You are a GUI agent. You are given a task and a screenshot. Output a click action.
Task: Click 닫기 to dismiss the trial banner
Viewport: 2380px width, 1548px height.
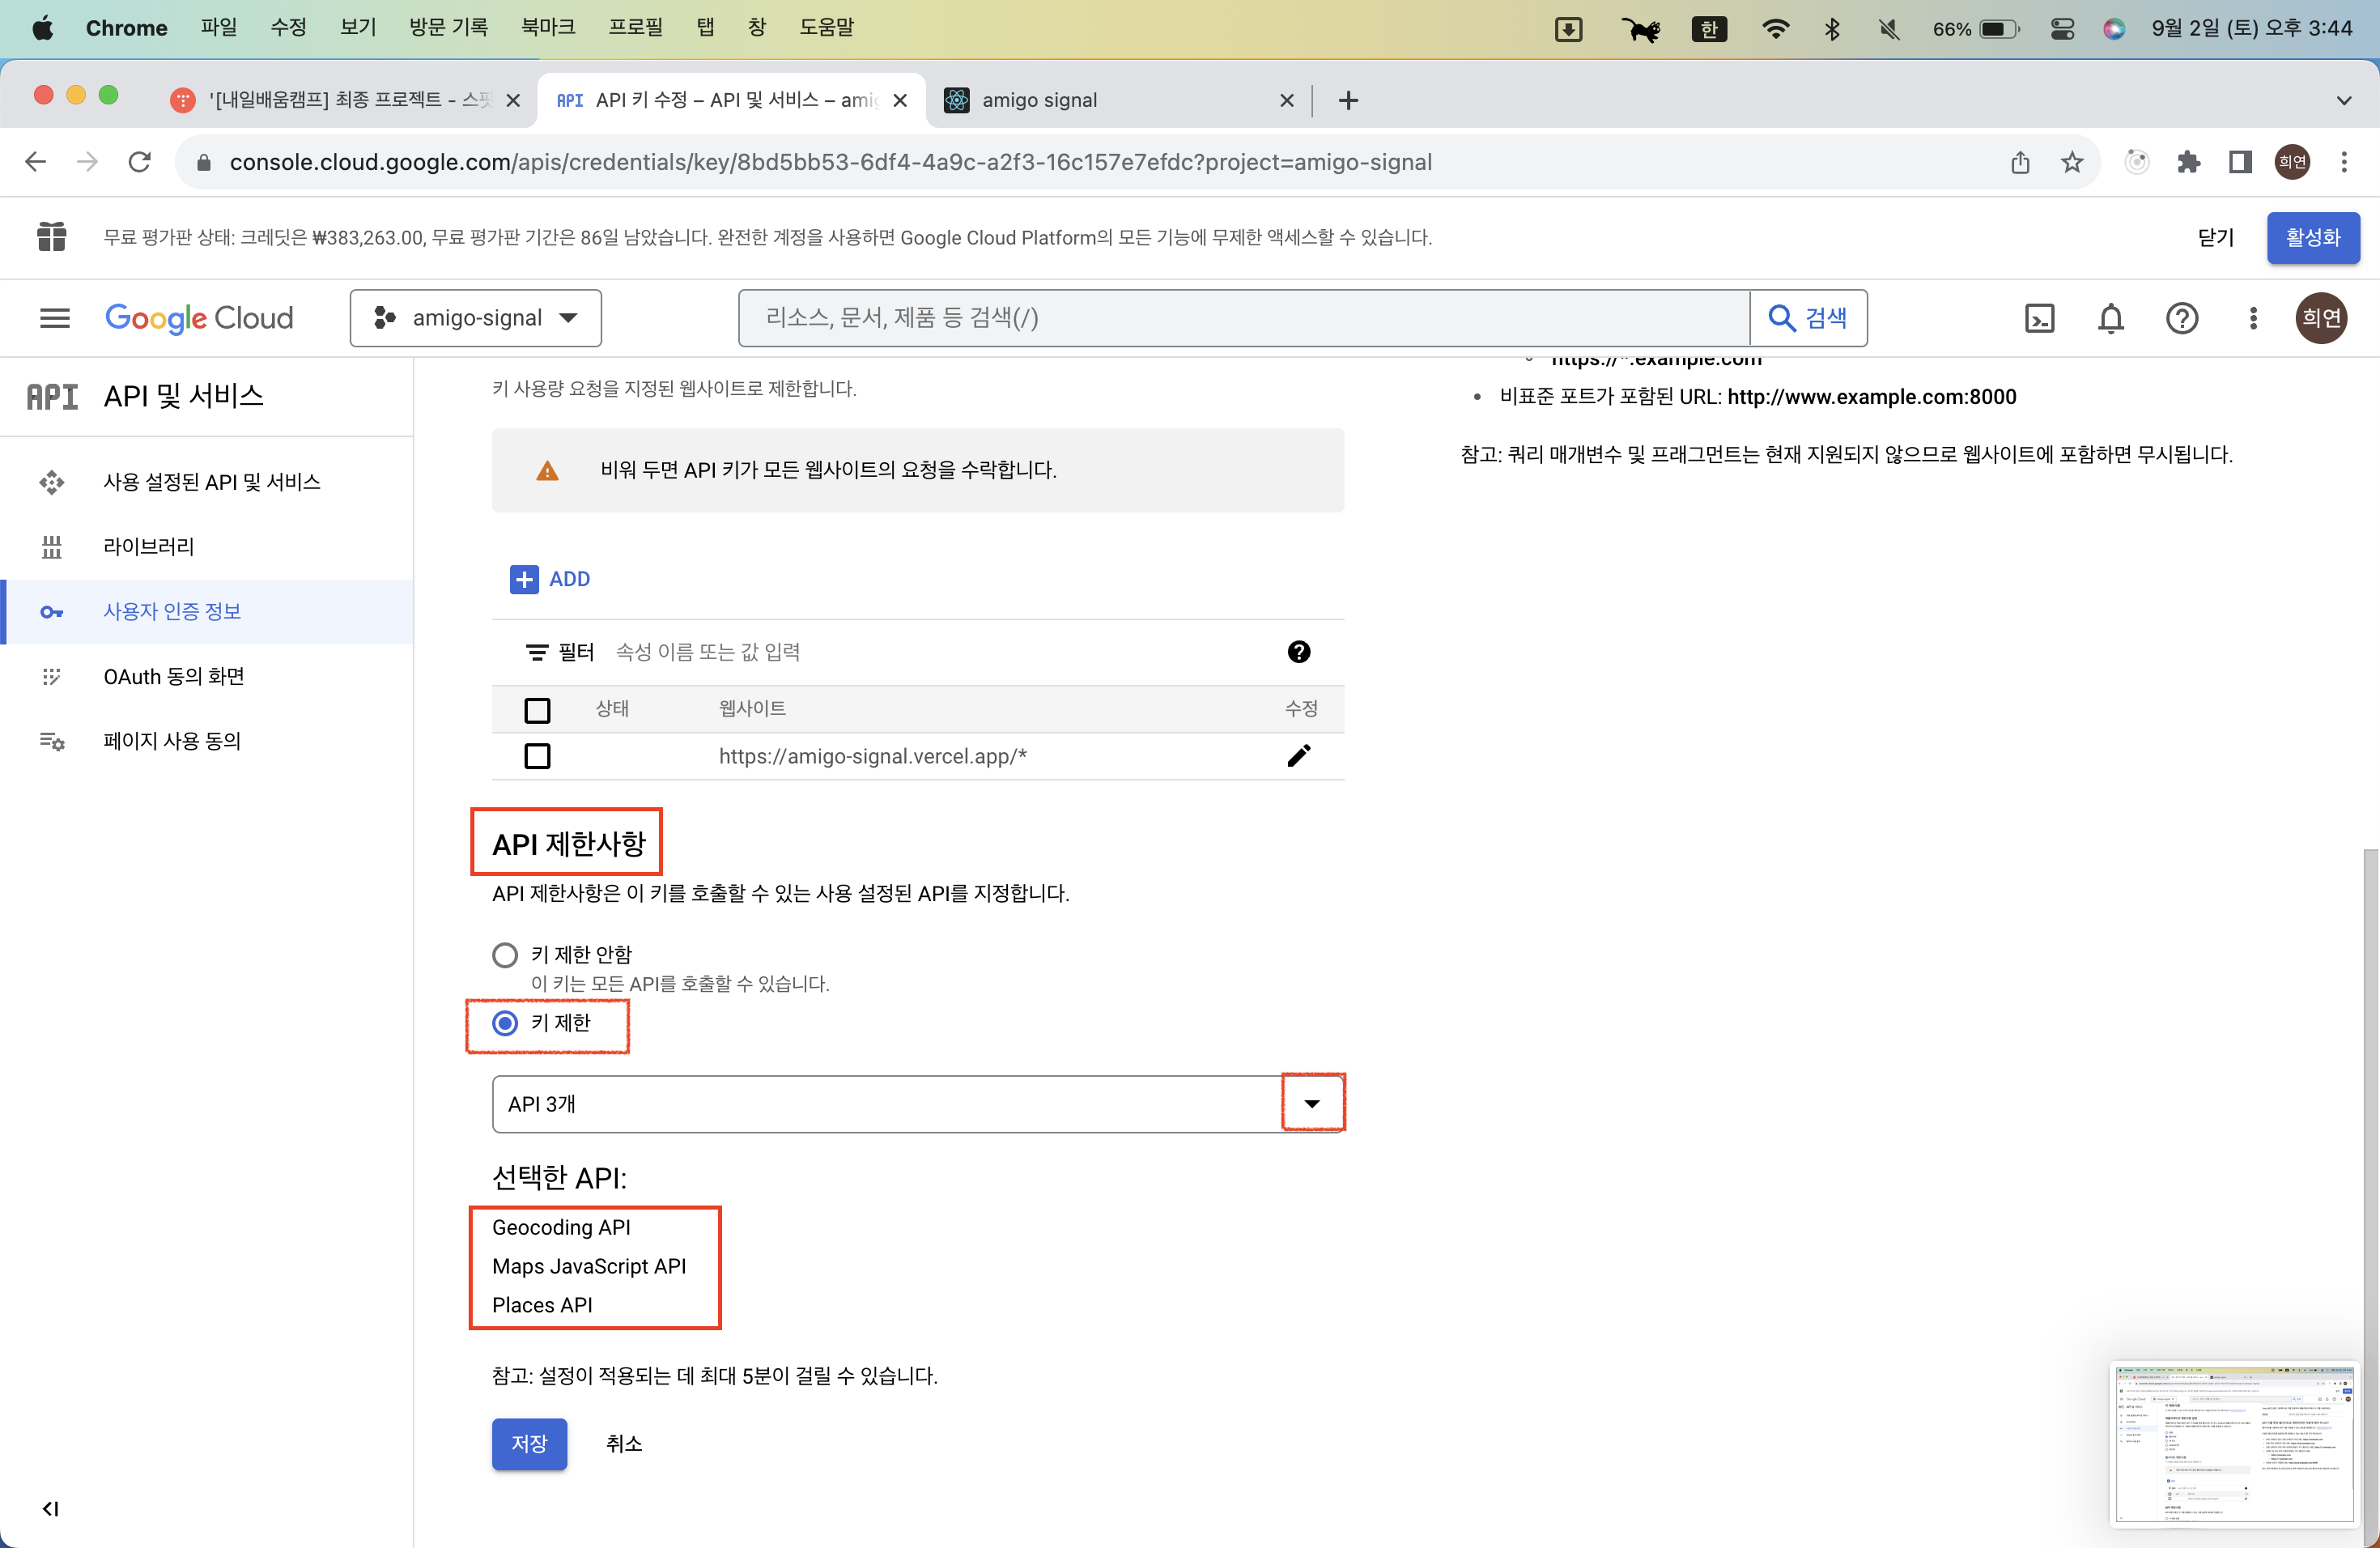click(x=2215, y=238)
